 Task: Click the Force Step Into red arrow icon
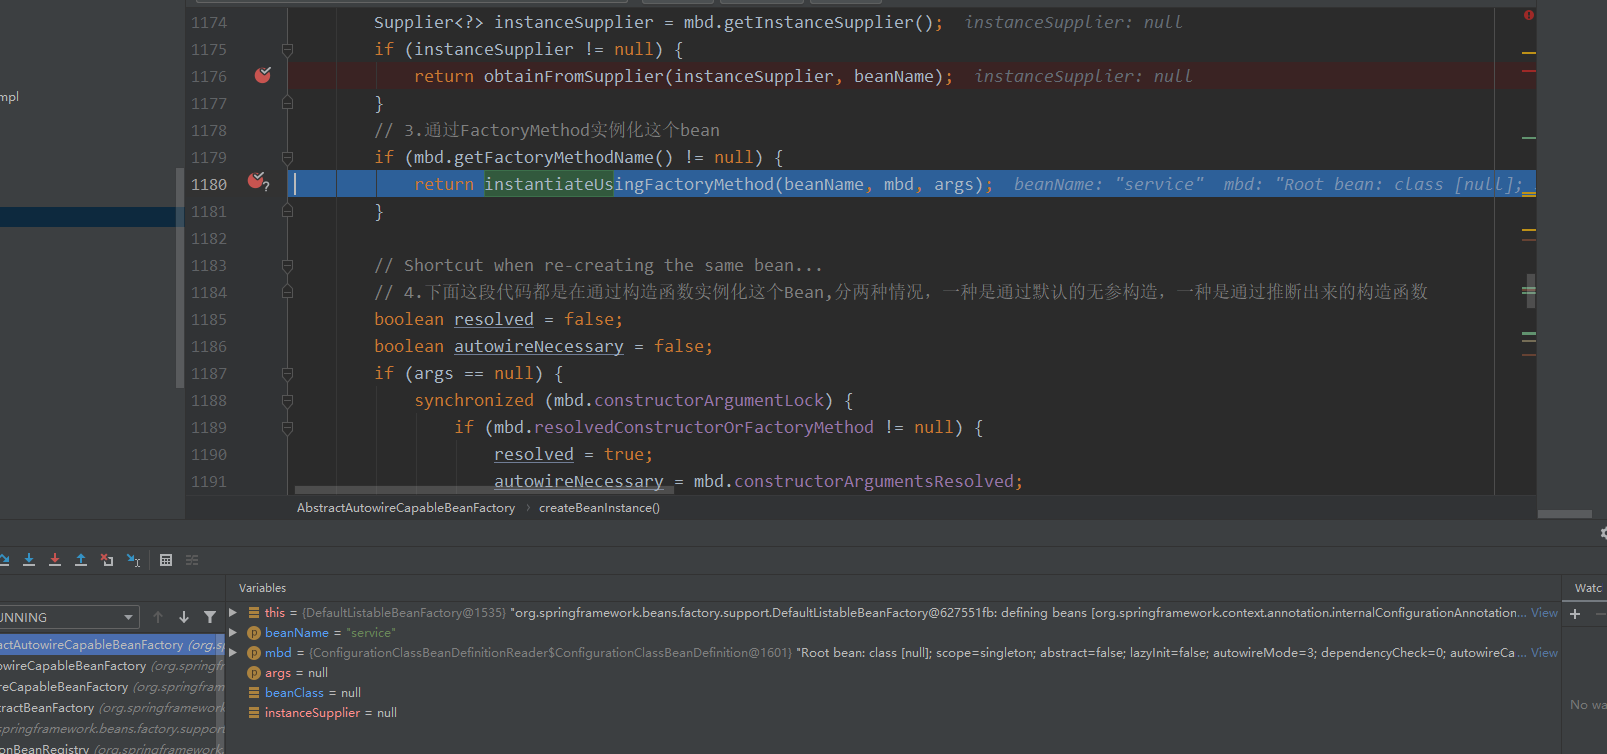click(x=55, y=560)
